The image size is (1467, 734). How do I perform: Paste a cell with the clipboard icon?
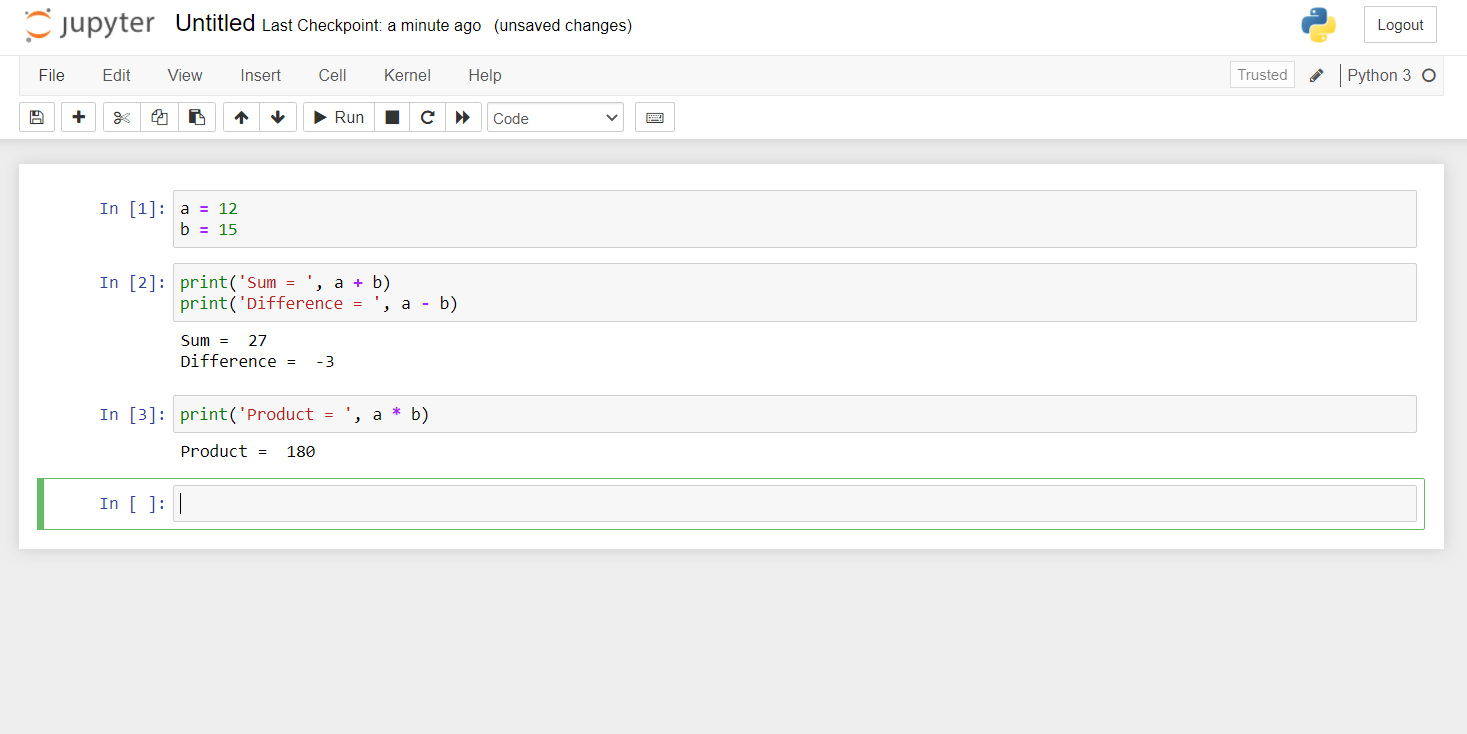tap(197, 117)
